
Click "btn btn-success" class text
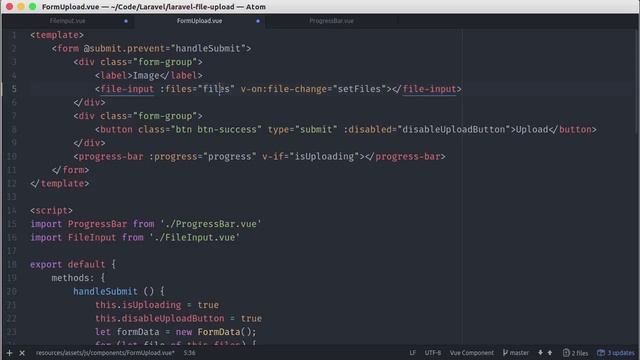pyautogui.click(x=216, y=129)
